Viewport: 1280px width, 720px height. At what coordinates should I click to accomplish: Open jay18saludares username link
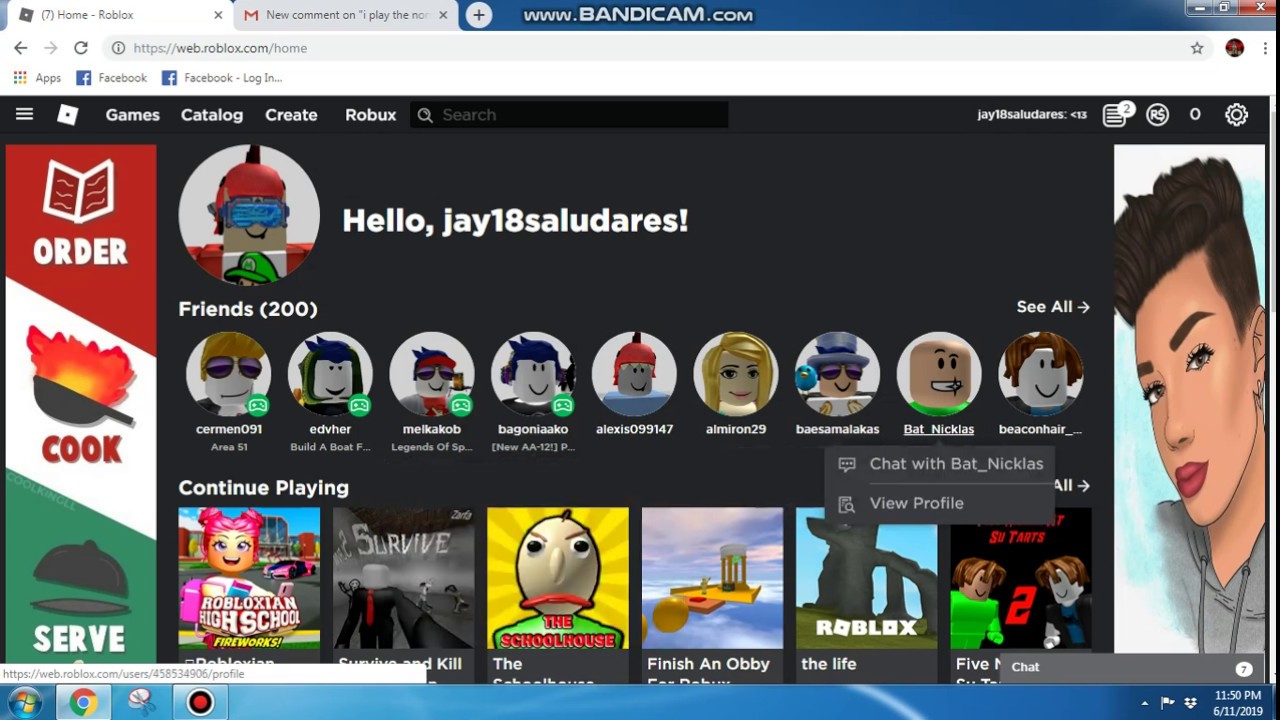pyautogui.click(x=1032, y=115)
